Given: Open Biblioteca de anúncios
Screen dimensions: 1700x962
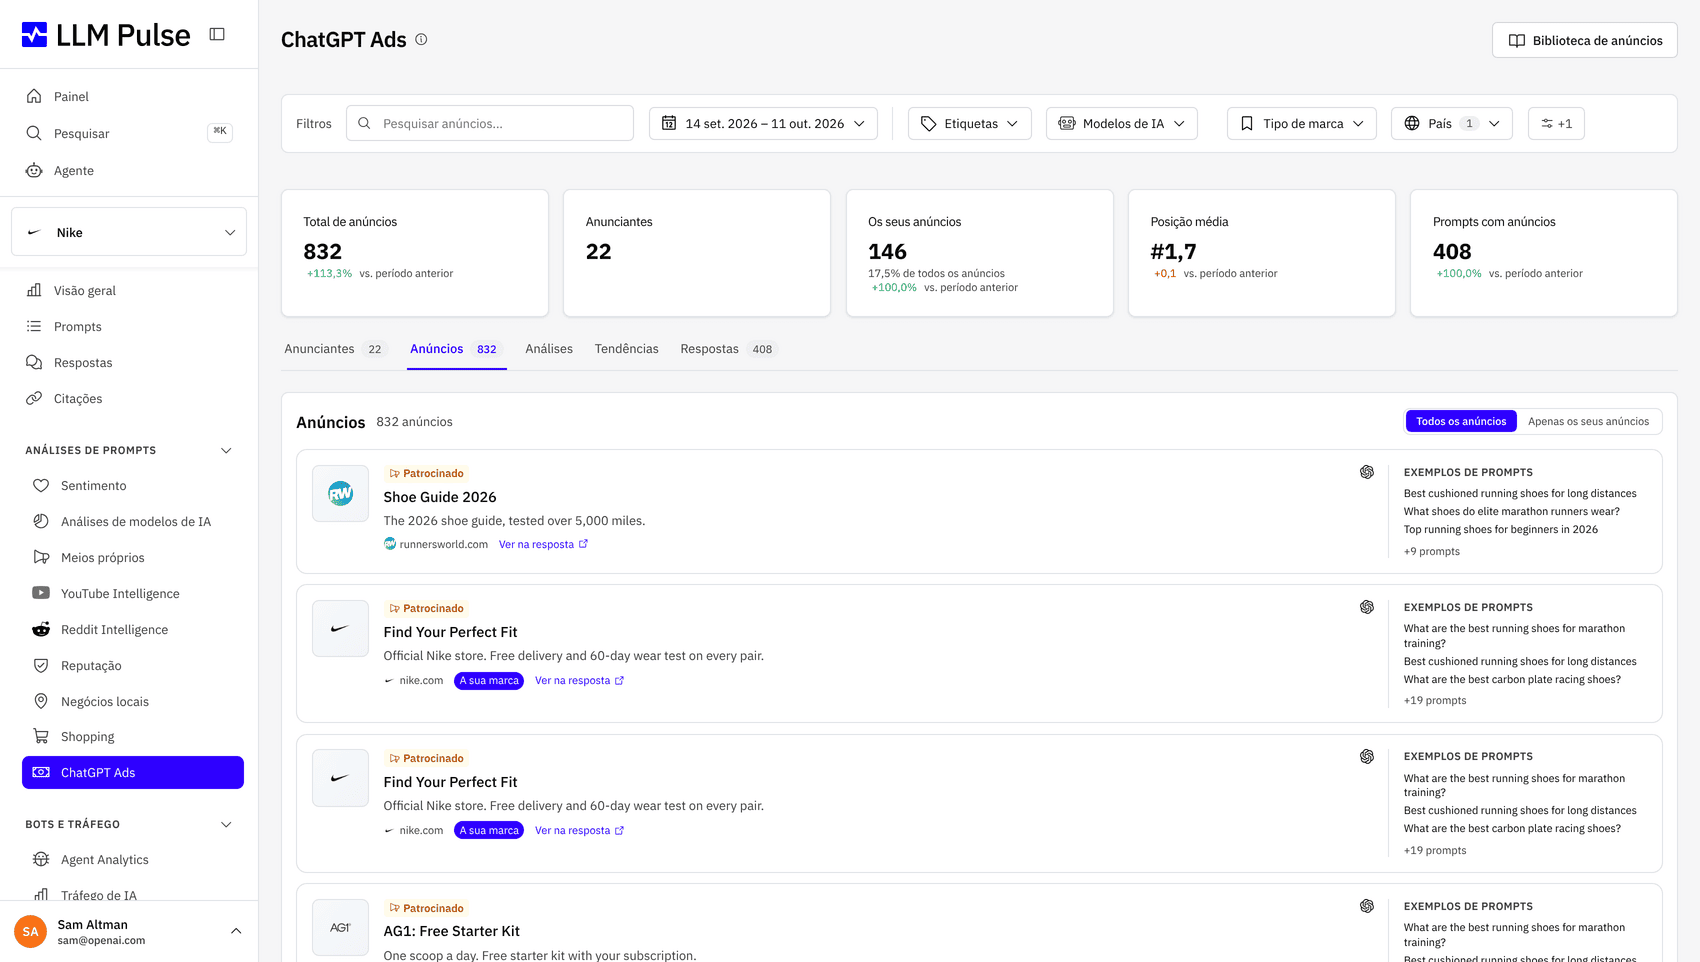Looking at the screenshot, I should pyautogui.click(x=1585, y=40).
